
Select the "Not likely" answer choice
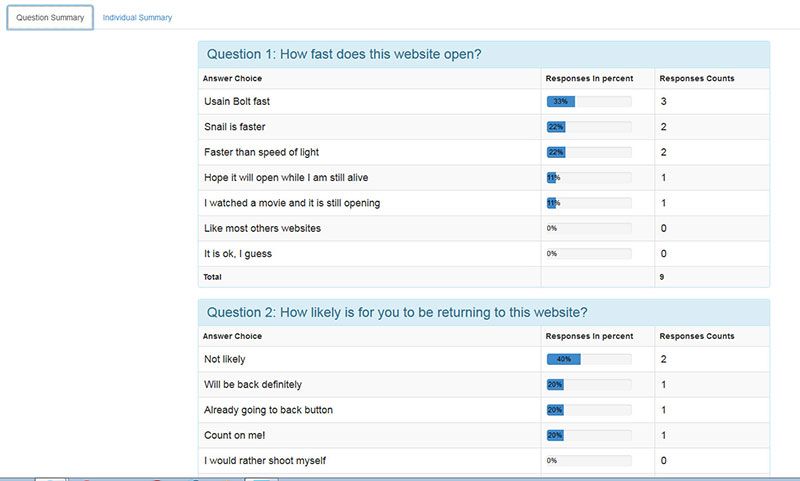click(224, 359)
